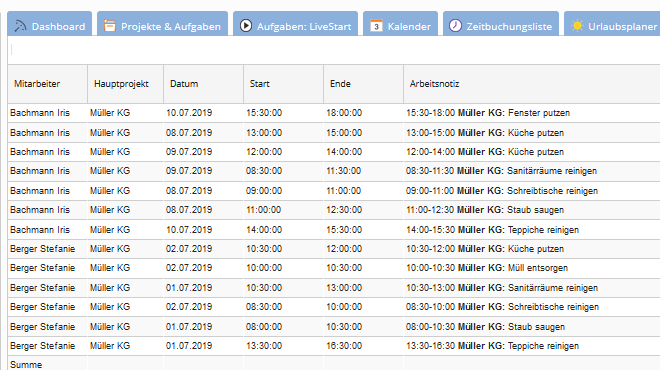
Task: Click date 09.07.2019 in the 08:30:00 start row
Action: (189, 171)
